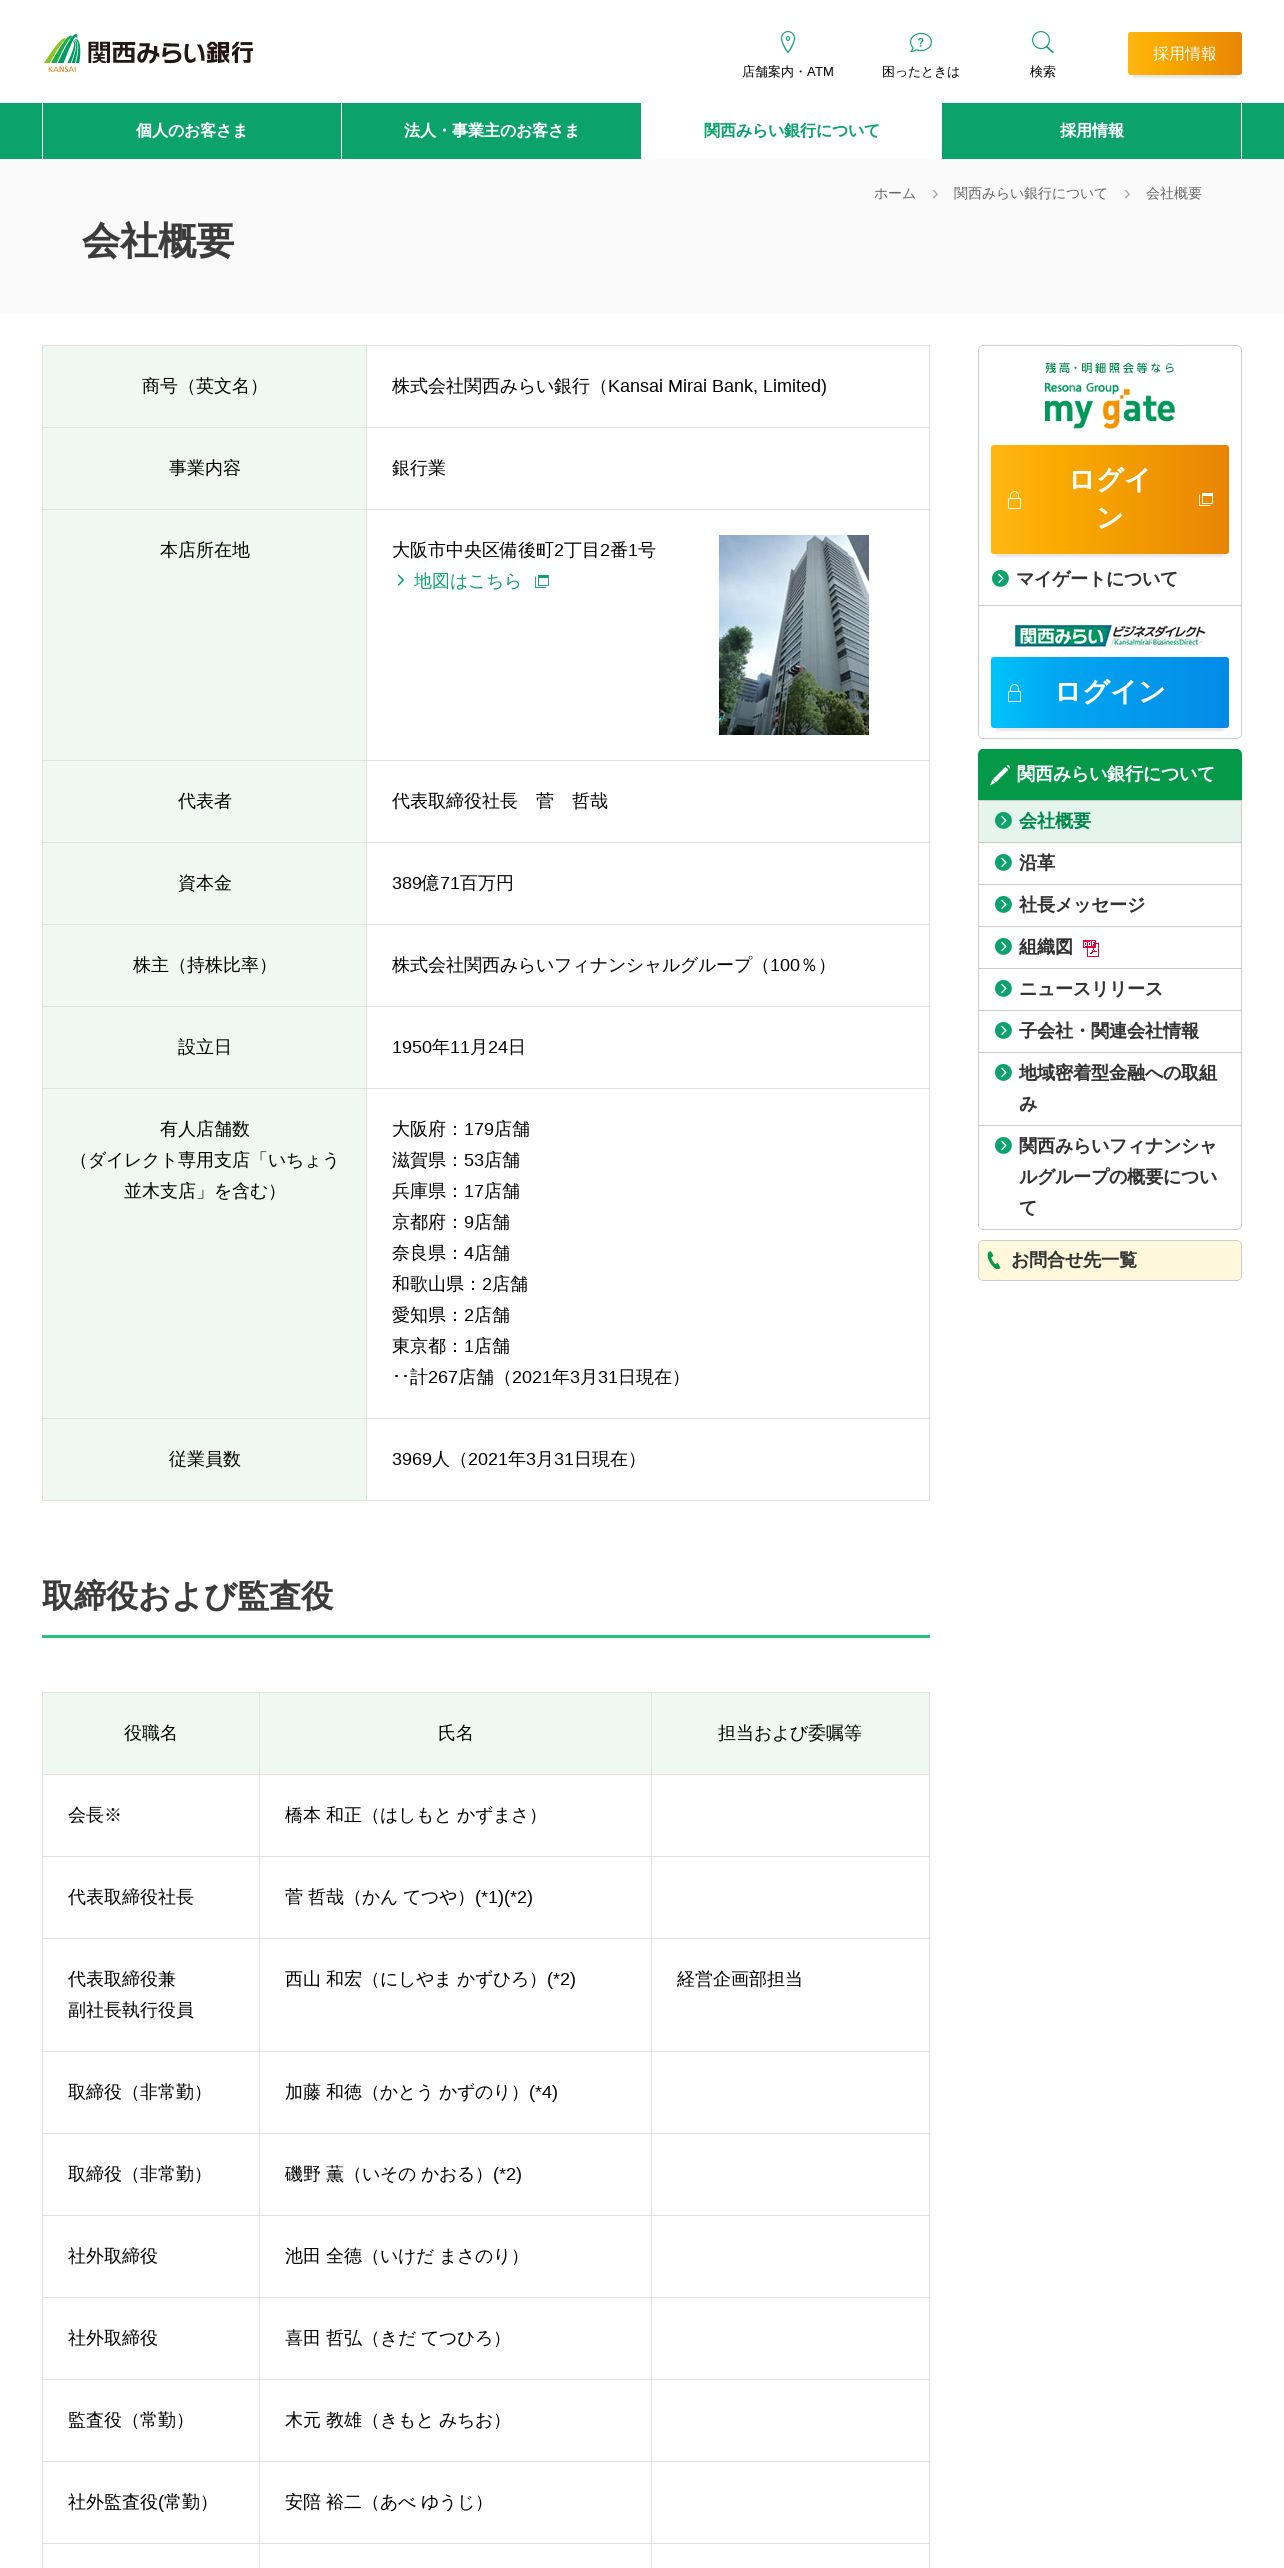Click arrow icon beside 組織図
This screenshot has width=1284, height=2568.
coord(1003,946)
